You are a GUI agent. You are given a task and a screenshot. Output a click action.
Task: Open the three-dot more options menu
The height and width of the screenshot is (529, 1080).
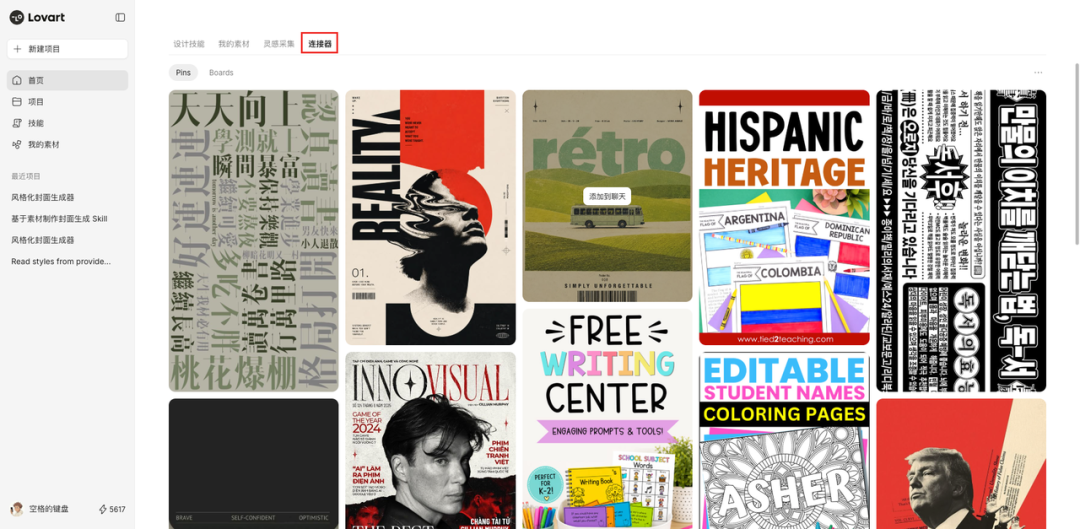point(1038,72)
